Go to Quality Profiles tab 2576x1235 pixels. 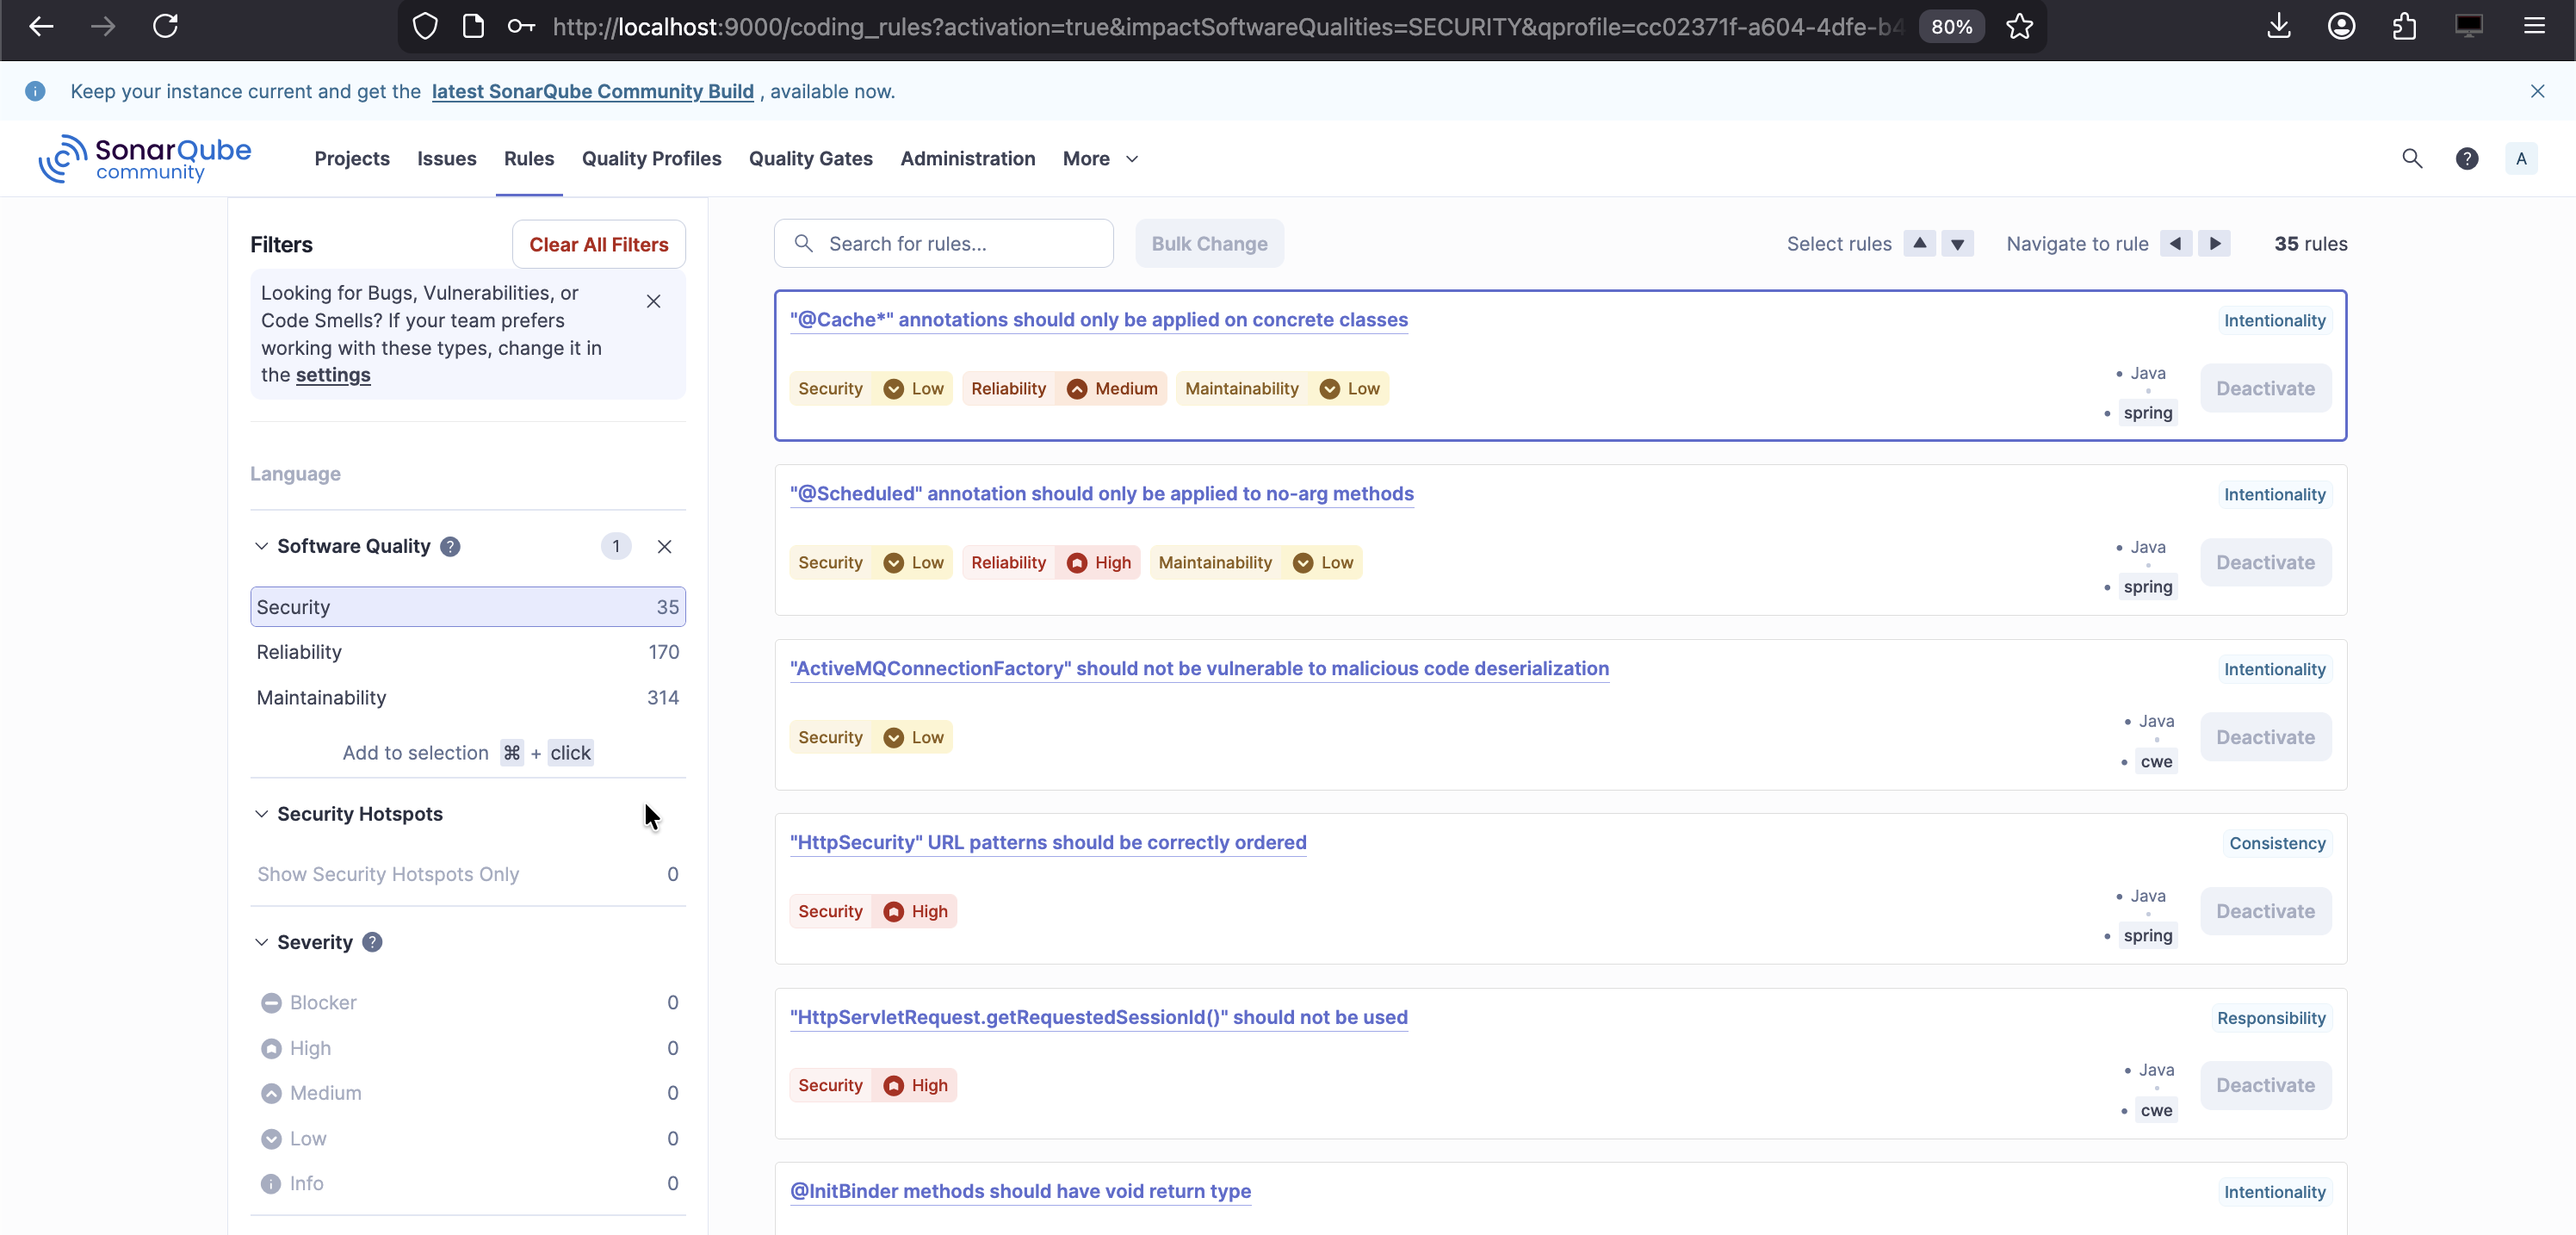coord(651,158)
